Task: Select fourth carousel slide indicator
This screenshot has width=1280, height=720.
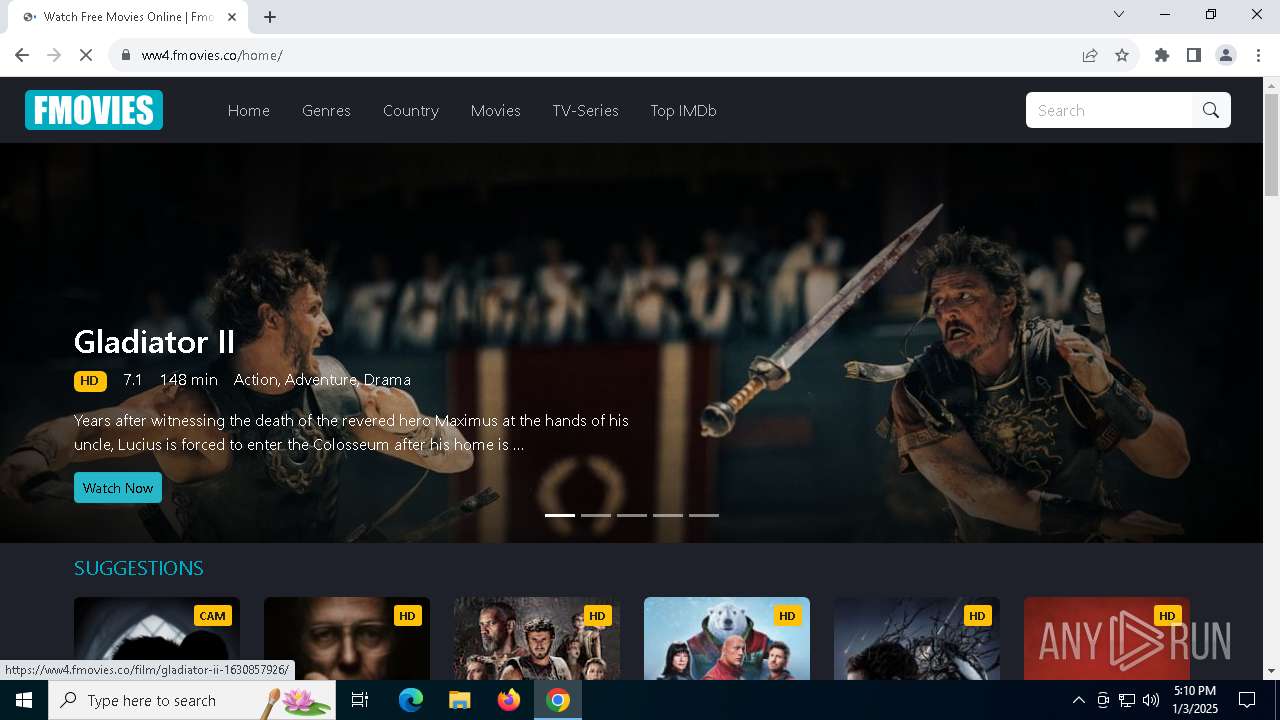Action: [668, 515]
